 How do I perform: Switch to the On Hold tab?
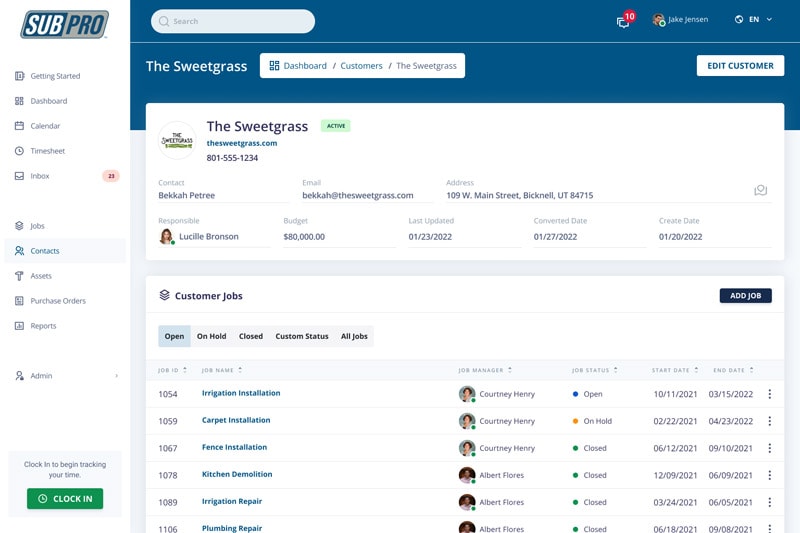211,336
